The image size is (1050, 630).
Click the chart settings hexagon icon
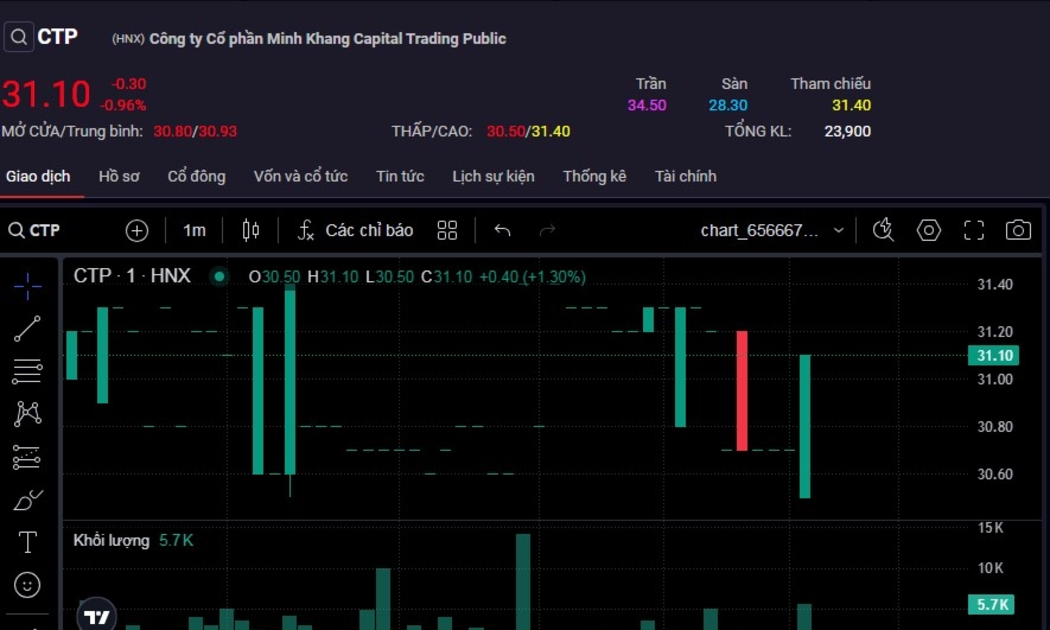point(929,231)
